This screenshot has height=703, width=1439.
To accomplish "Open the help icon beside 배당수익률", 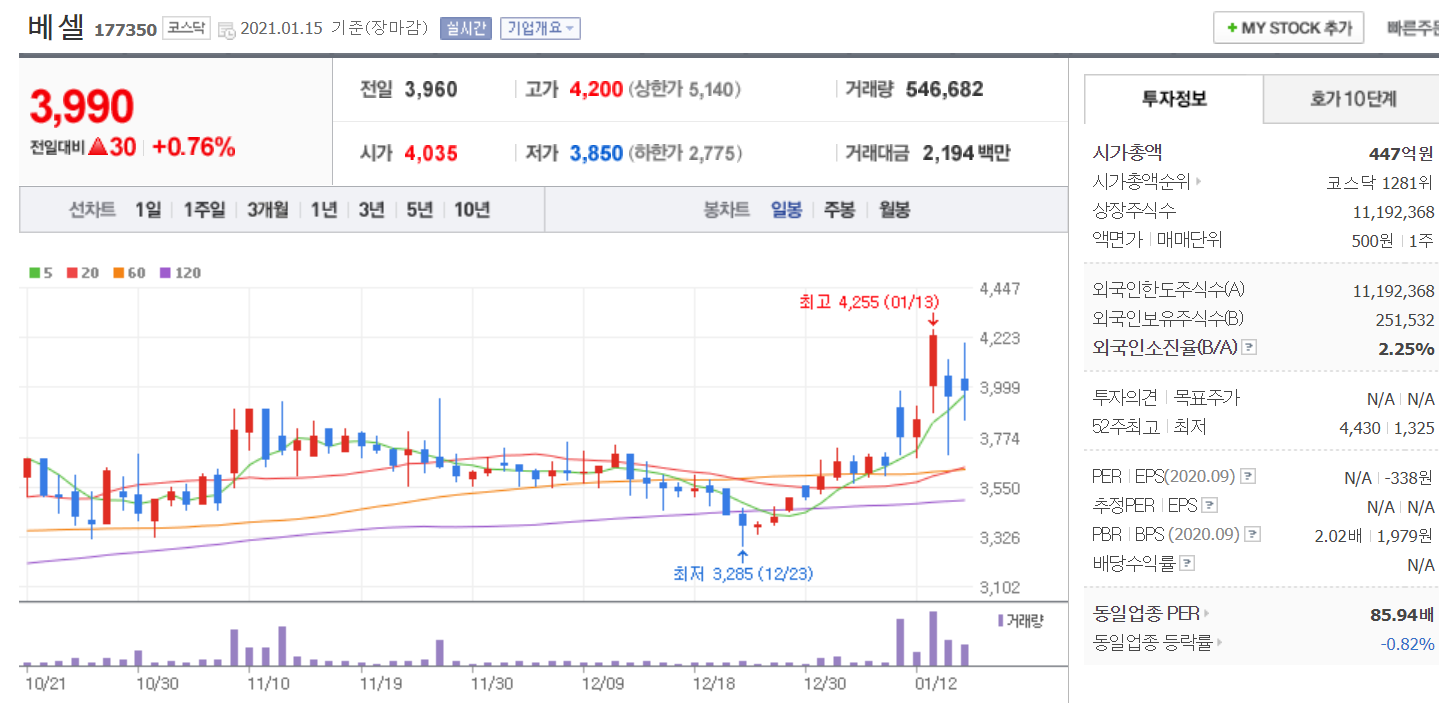I will [x=1187, y=564].
